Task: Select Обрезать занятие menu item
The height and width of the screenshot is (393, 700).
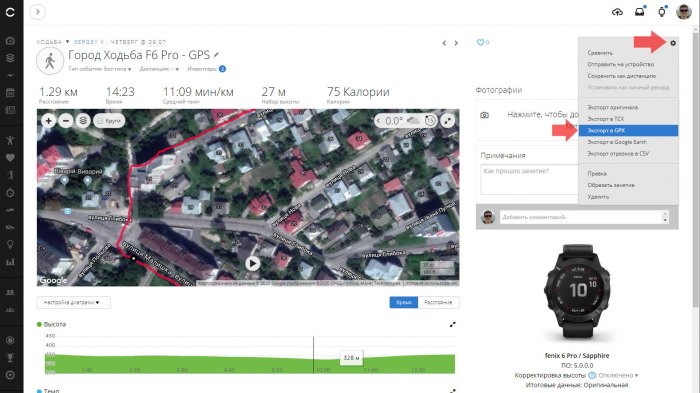Action: click(x=611, y=185)
